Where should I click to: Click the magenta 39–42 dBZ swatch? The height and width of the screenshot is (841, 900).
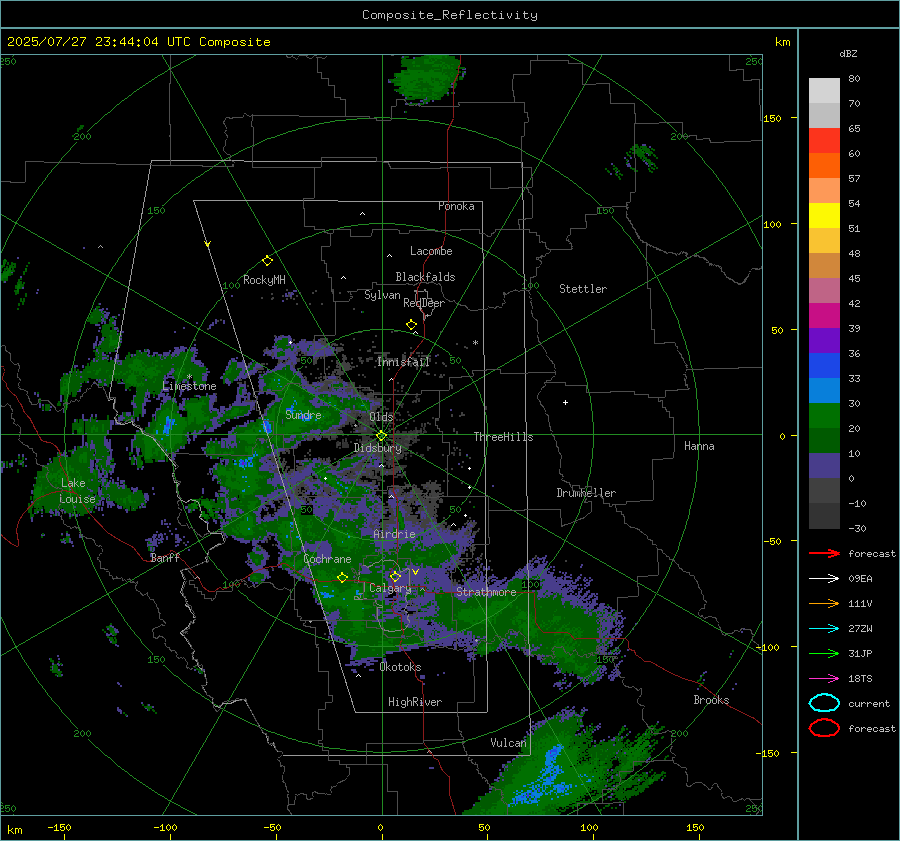coord(824,315)
